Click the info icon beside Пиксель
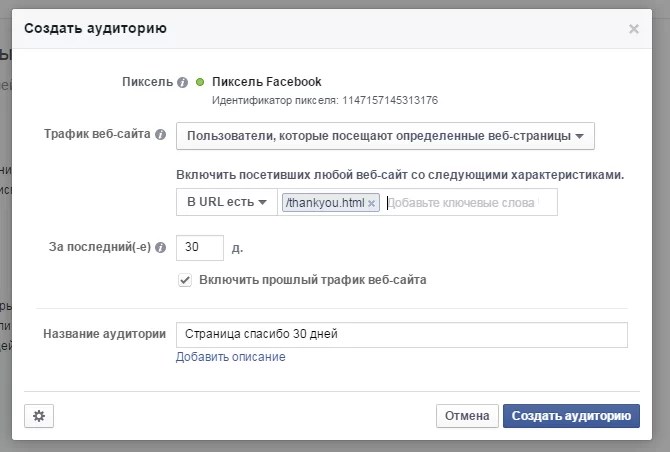This screenshot has width=670, height=452. tap(182, 82)
